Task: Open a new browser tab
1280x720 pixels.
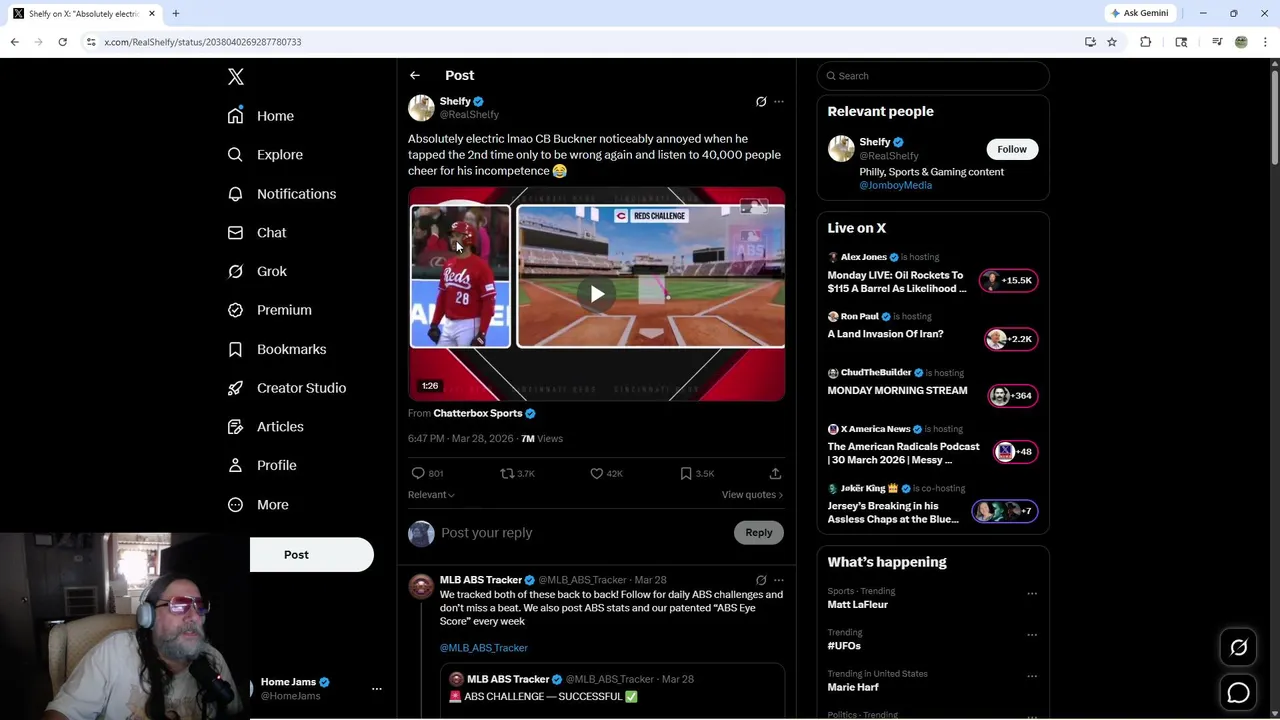Action: [x=176, y=14]
